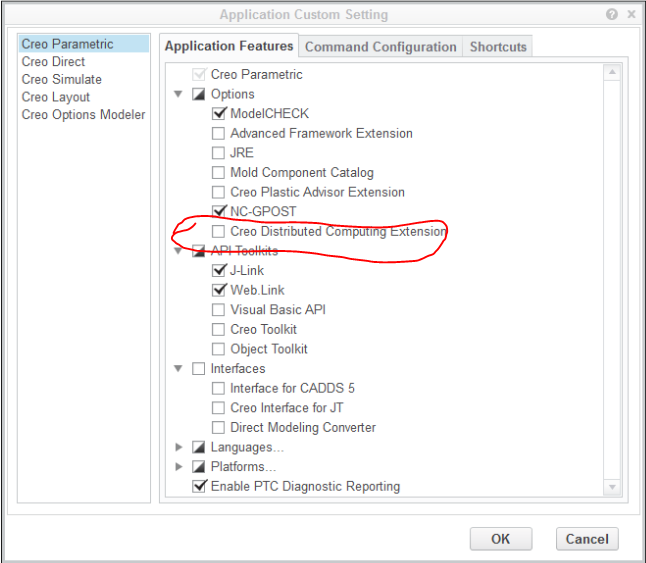Close the Application Custom Setting dialog
Image resolution: width=646 pixels, height=563 pixels.
click(631, 14)
